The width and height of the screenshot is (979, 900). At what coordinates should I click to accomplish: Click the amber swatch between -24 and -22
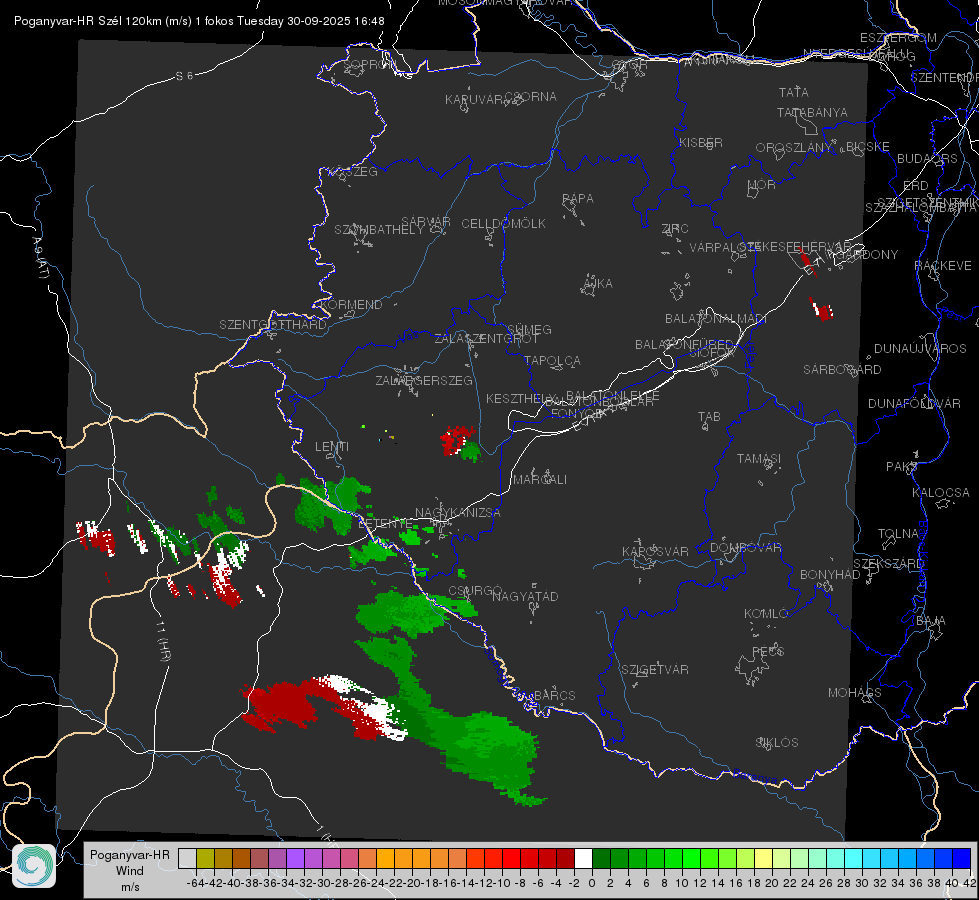[x=385, y=858]
